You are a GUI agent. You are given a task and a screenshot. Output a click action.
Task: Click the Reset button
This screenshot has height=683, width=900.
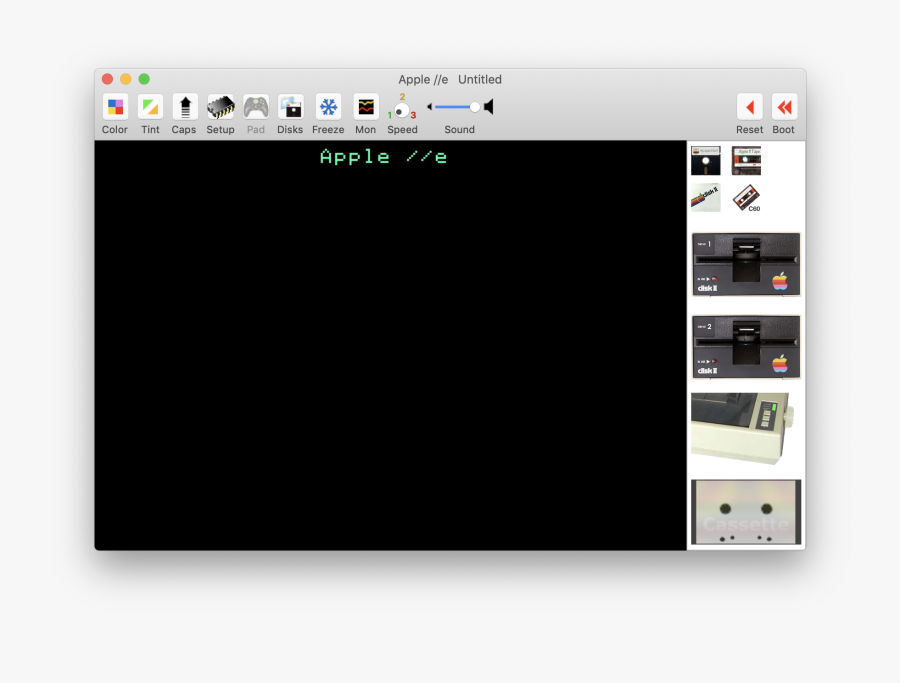point(750,107)
